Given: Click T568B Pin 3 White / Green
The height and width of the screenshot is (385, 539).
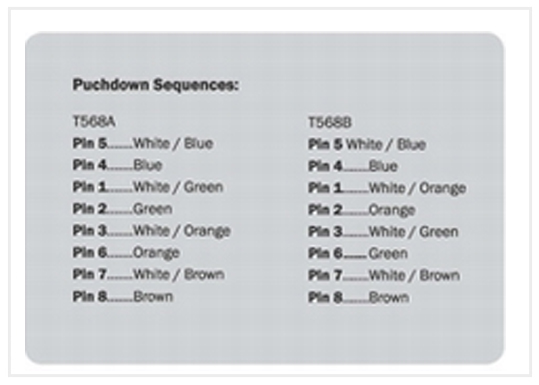Looking at the screenshot, I should pyautogui.click(x=383, y=232).
